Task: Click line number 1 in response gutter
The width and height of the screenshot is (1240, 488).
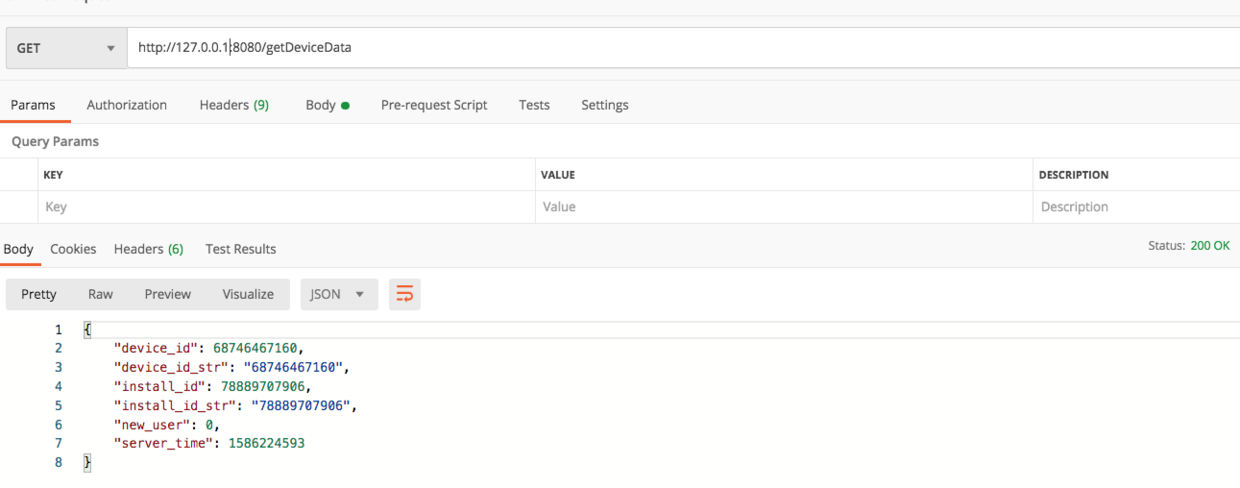Action: 58,330
